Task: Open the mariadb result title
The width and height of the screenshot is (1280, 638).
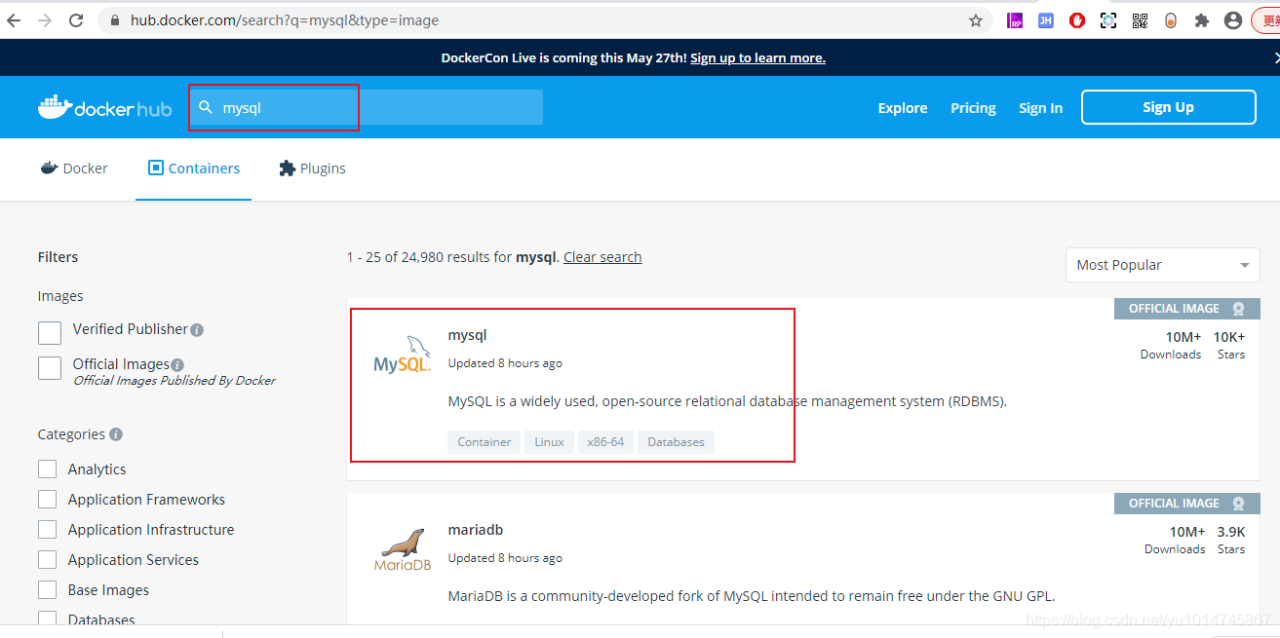Action: pyautogui.click(x=476, y=530)
